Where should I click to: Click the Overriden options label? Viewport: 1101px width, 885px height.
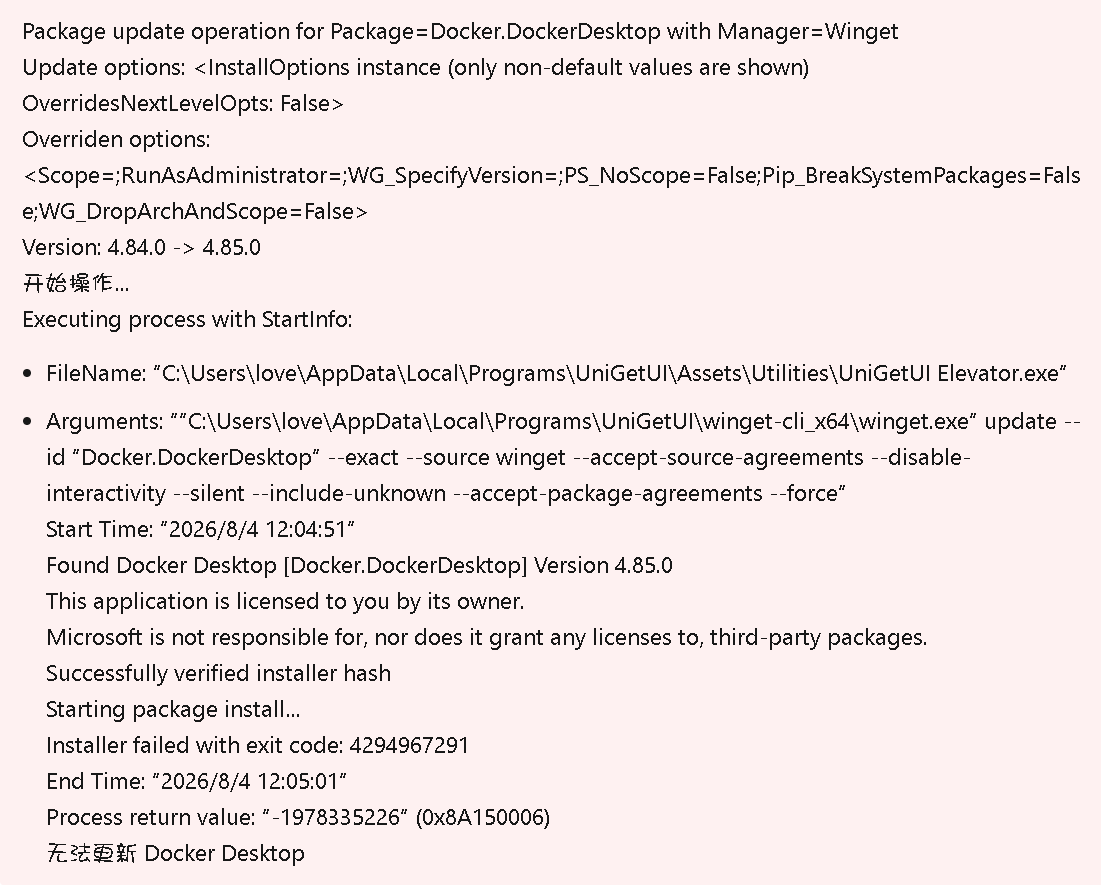[x=116, y=139]
